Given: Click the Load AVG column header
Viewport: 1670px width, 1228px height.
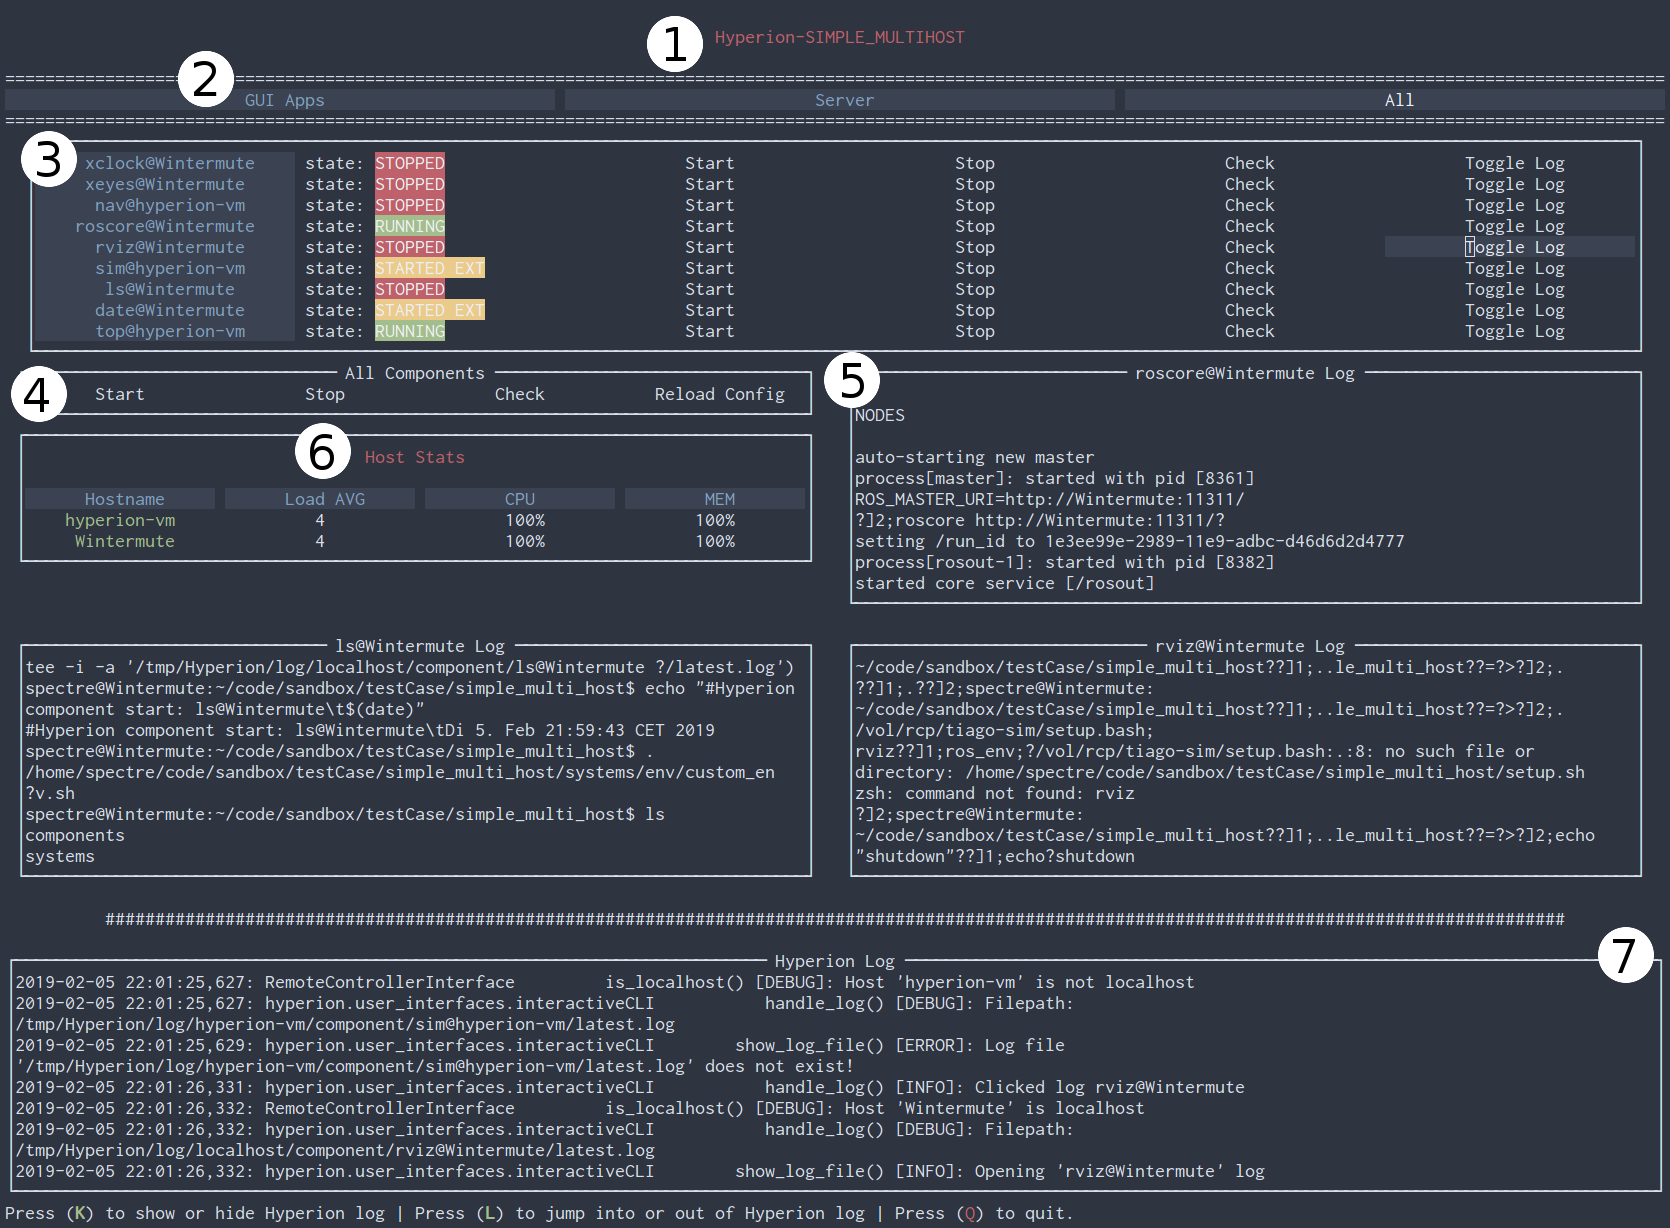Looking at the screenshot, I should point(324,499).
